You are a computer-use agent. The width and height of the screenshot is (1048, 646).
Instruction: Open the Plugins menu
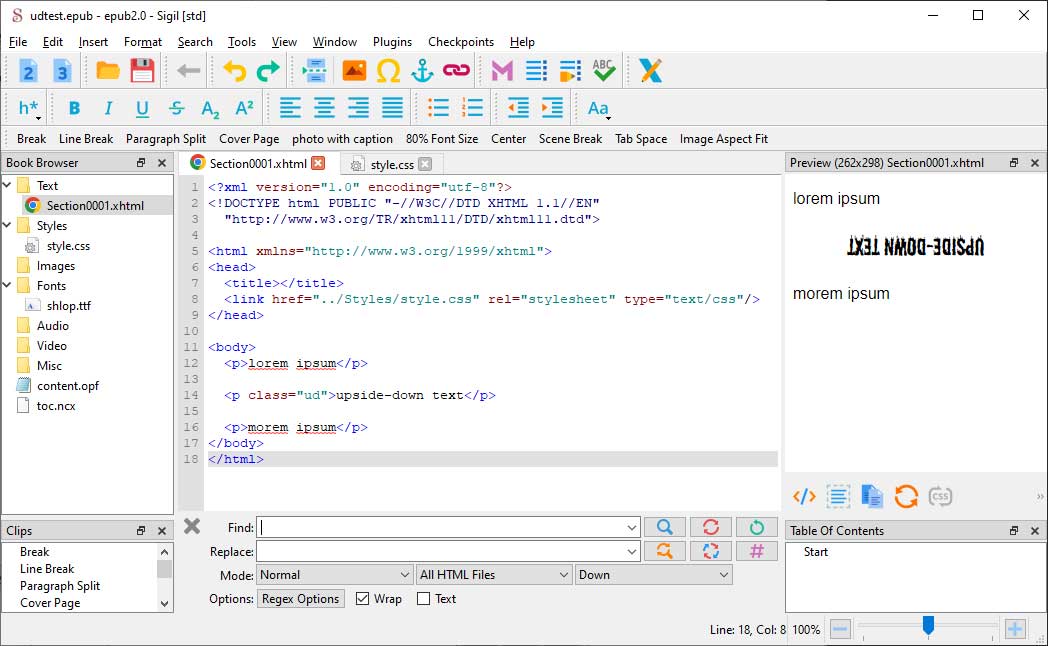[x=392, y=42]
